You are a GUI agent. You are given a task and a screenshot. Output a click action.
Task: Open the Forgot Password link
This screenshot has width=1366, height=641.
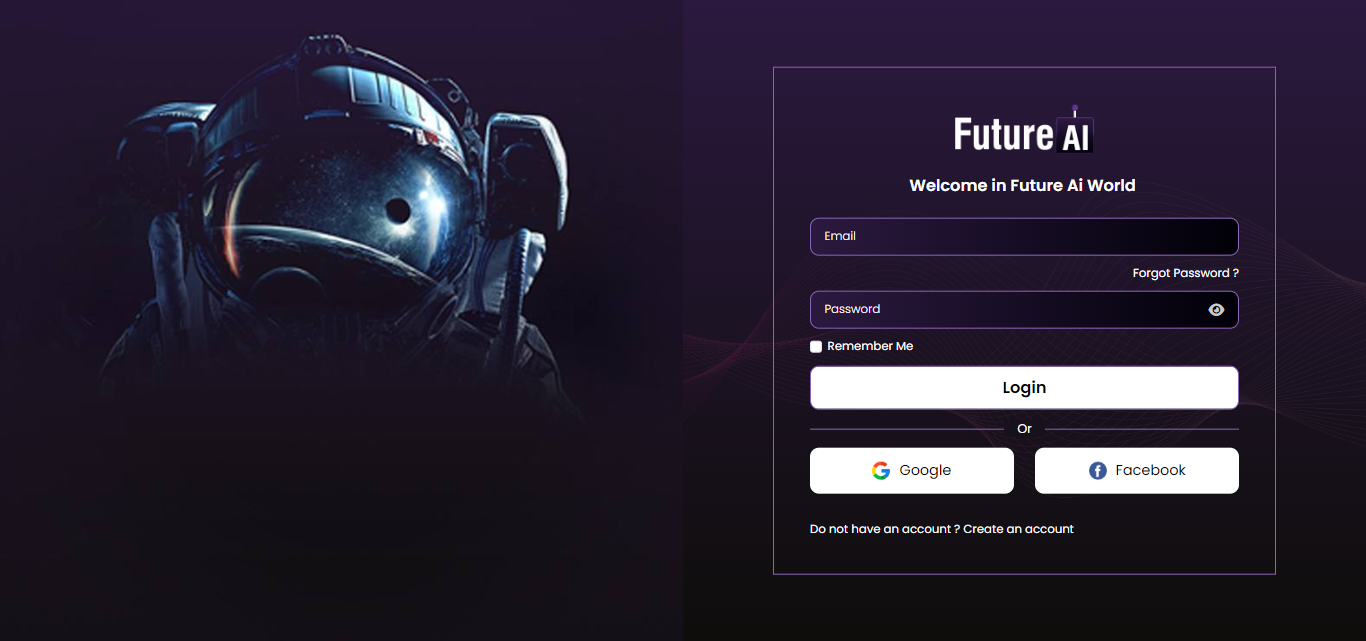[x=1184, y=272]
